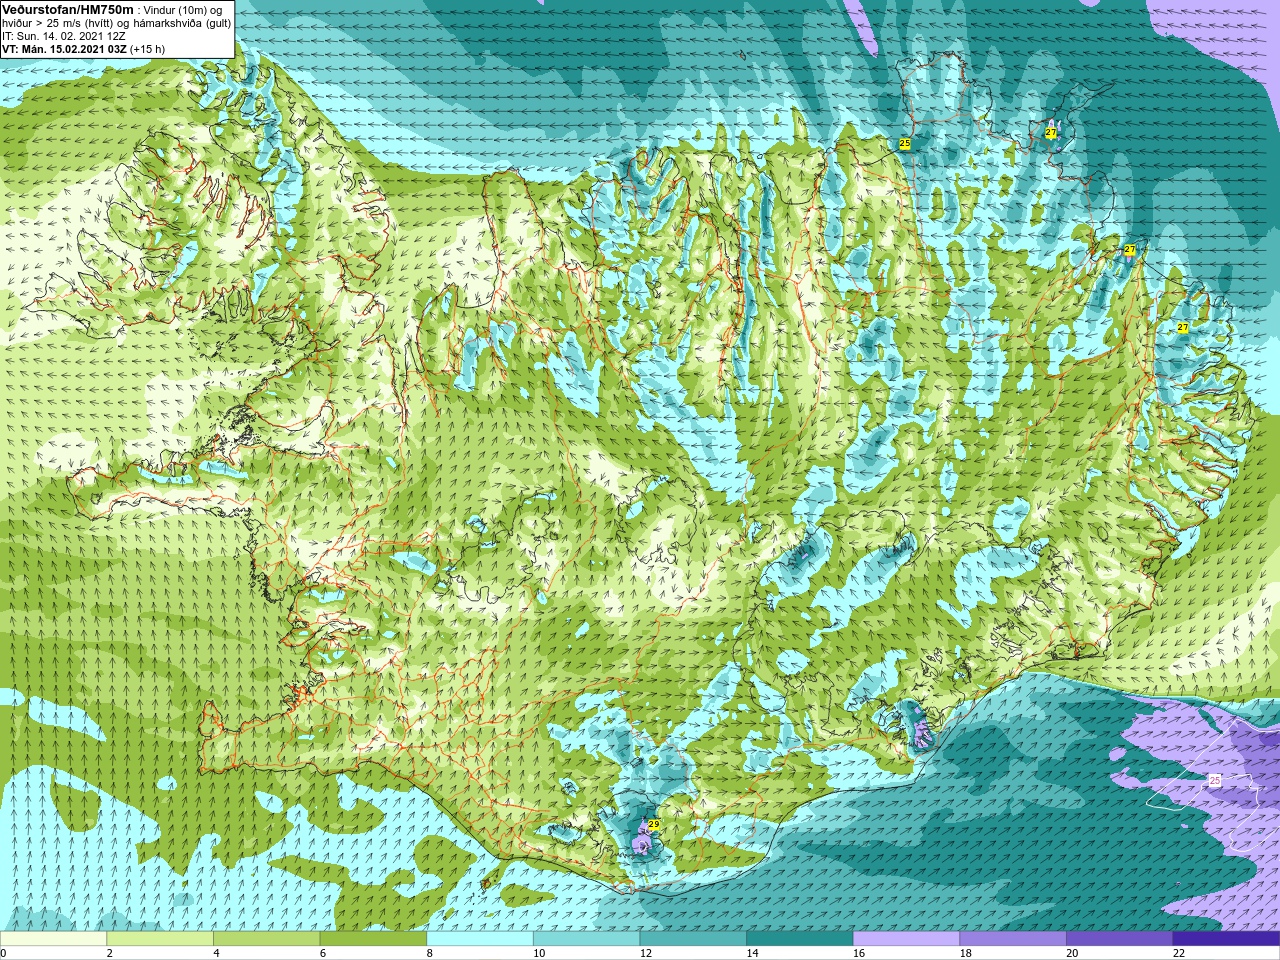This screenshot has height=960, width=1280.
Task: Click the yellow 29 gust marker on the map
Action: pyautogui.click(x=654, y=825)
